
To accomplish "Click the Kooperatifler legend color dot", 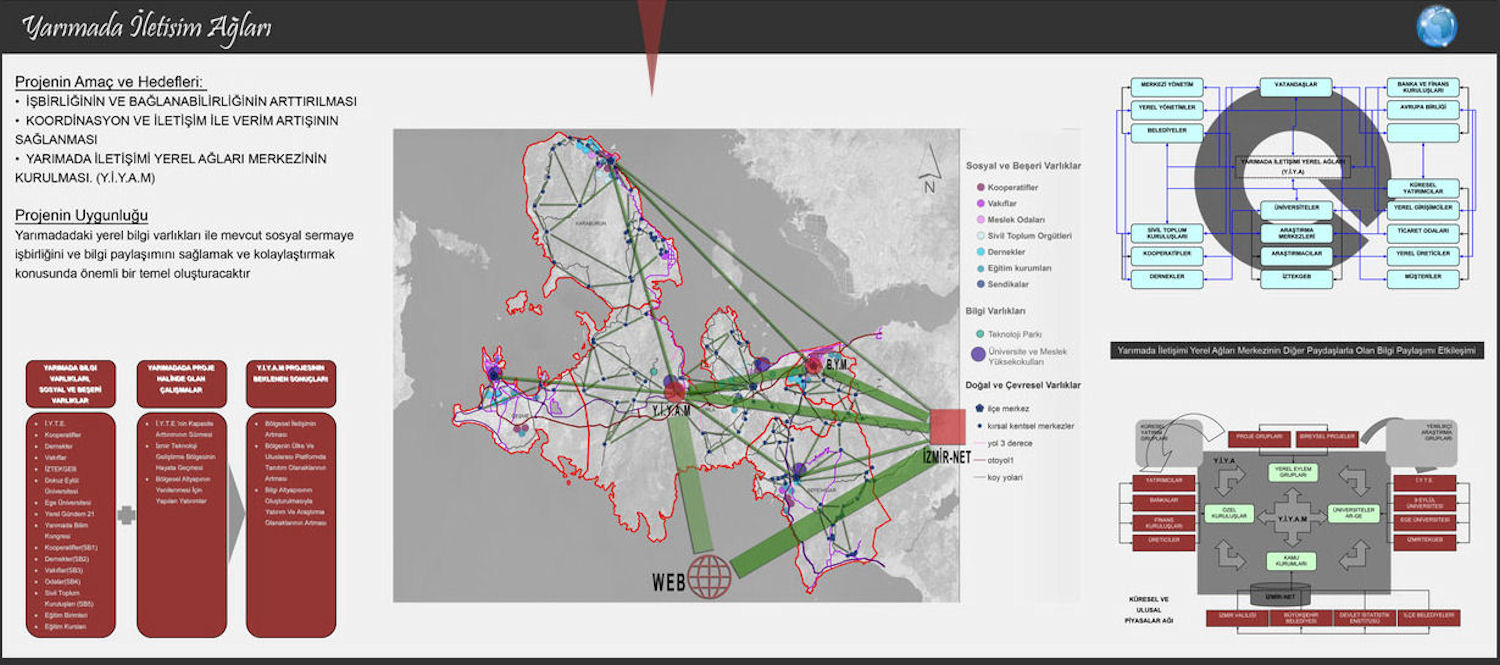I will (979, 187).
